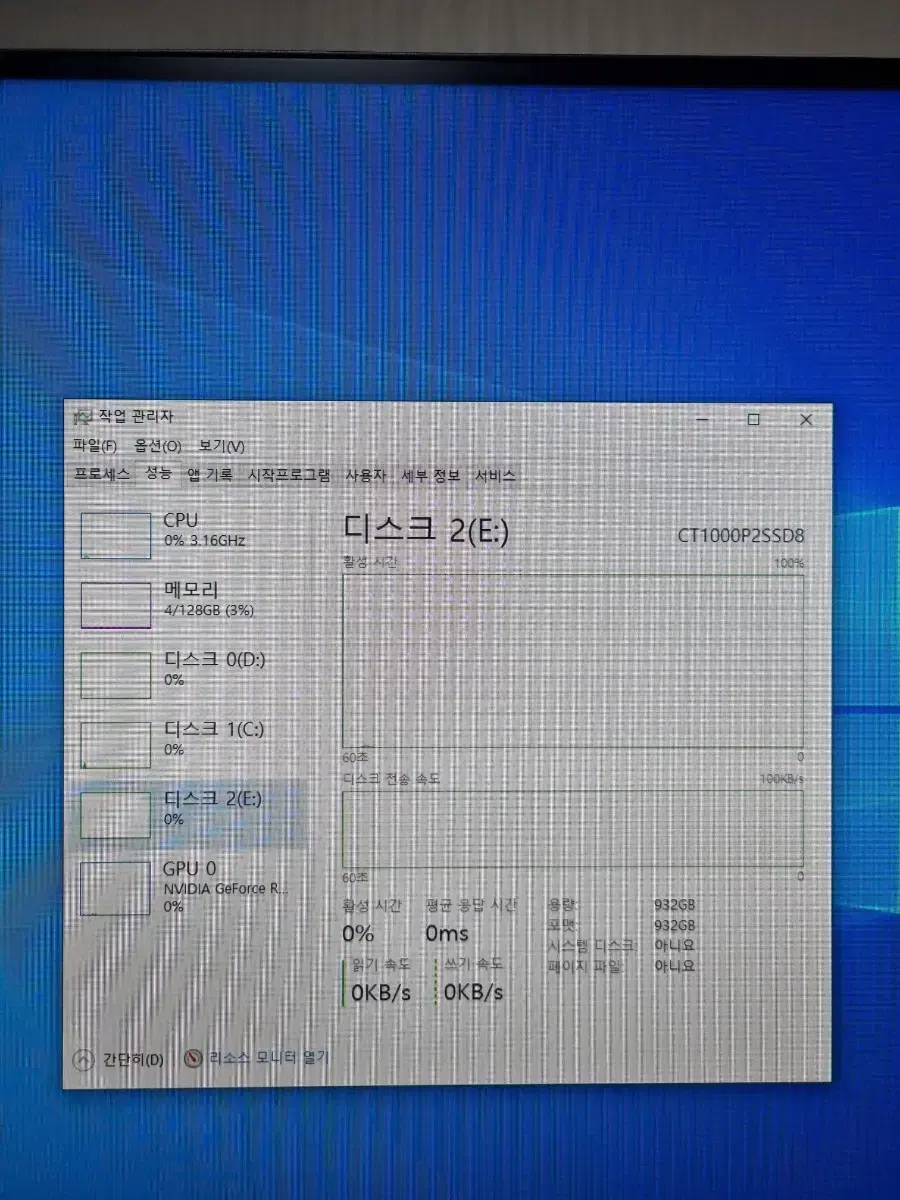
Task: Switch to the 시작프로그램 tab
Action: pyautogui.click(x=289, y=476)
